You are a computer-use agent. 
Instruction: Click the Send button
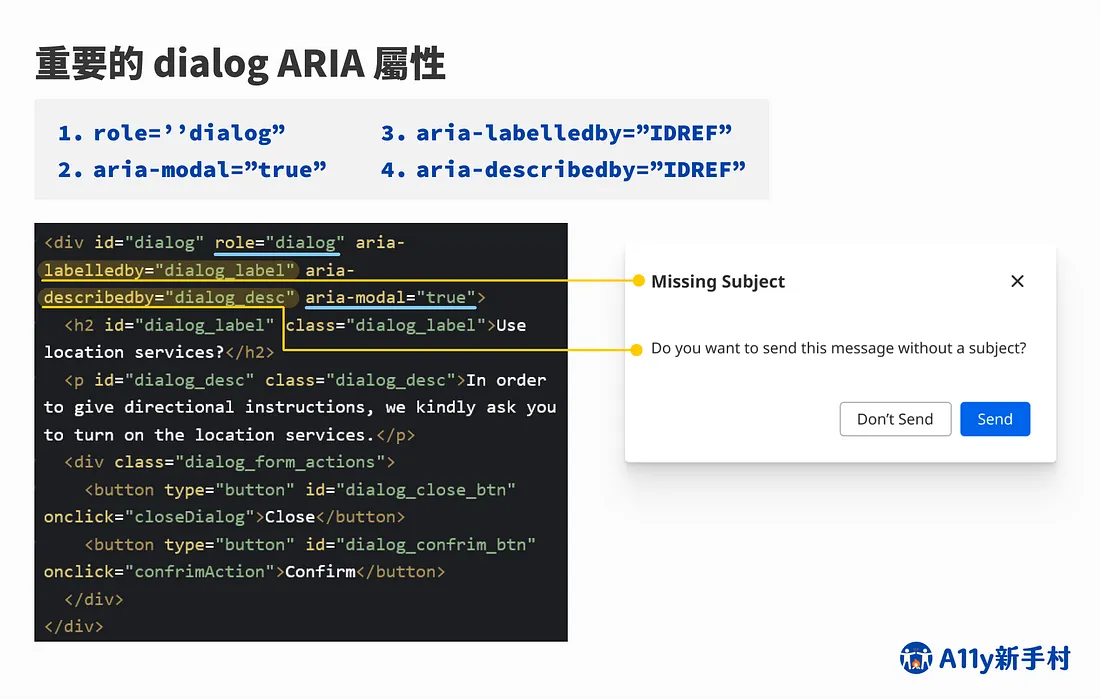[995, 419]
